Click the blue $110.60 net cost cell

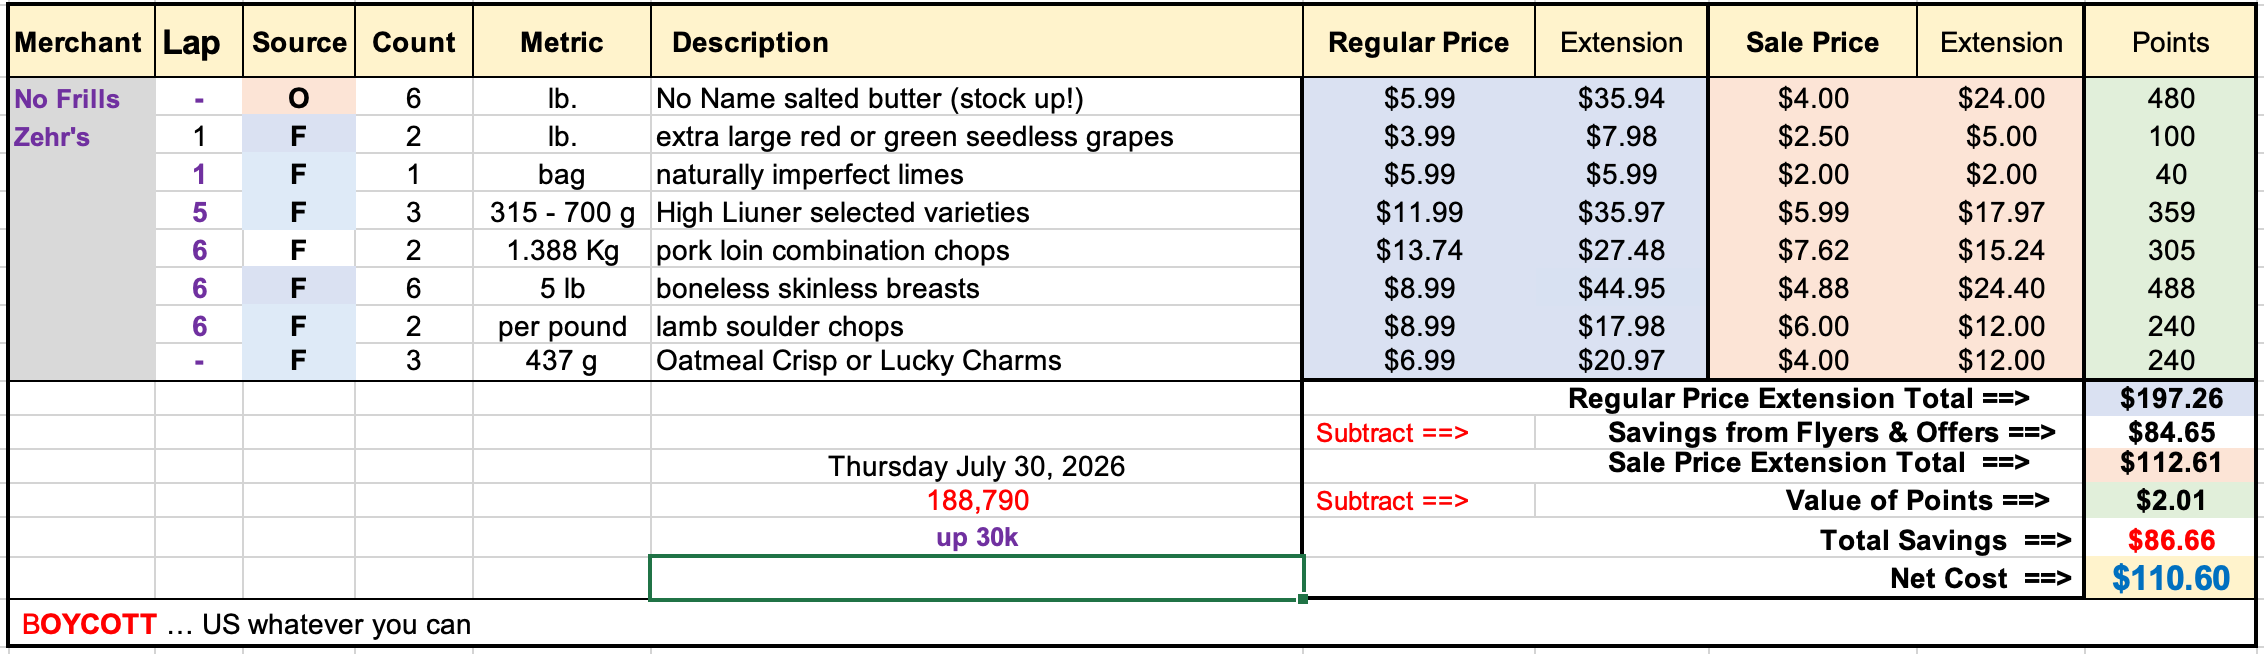tap(2170, 578)
